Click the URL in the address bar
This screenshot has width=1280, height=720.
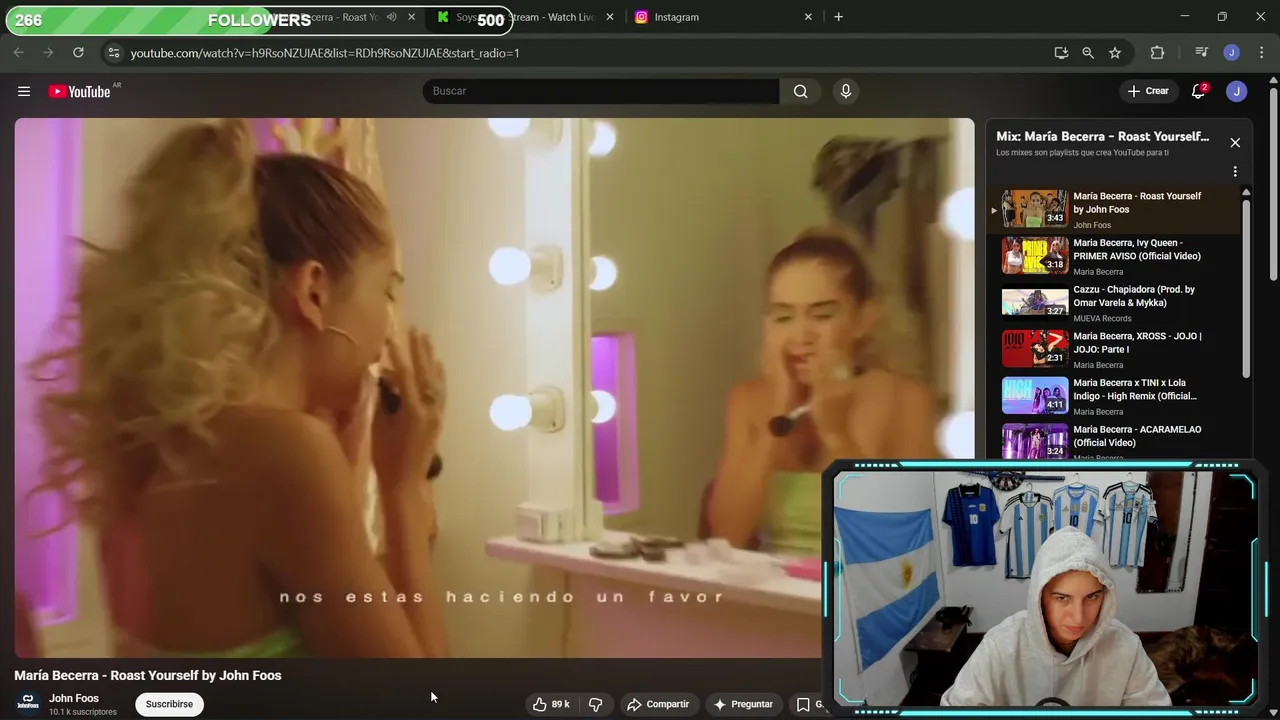(x=325, y=53)
